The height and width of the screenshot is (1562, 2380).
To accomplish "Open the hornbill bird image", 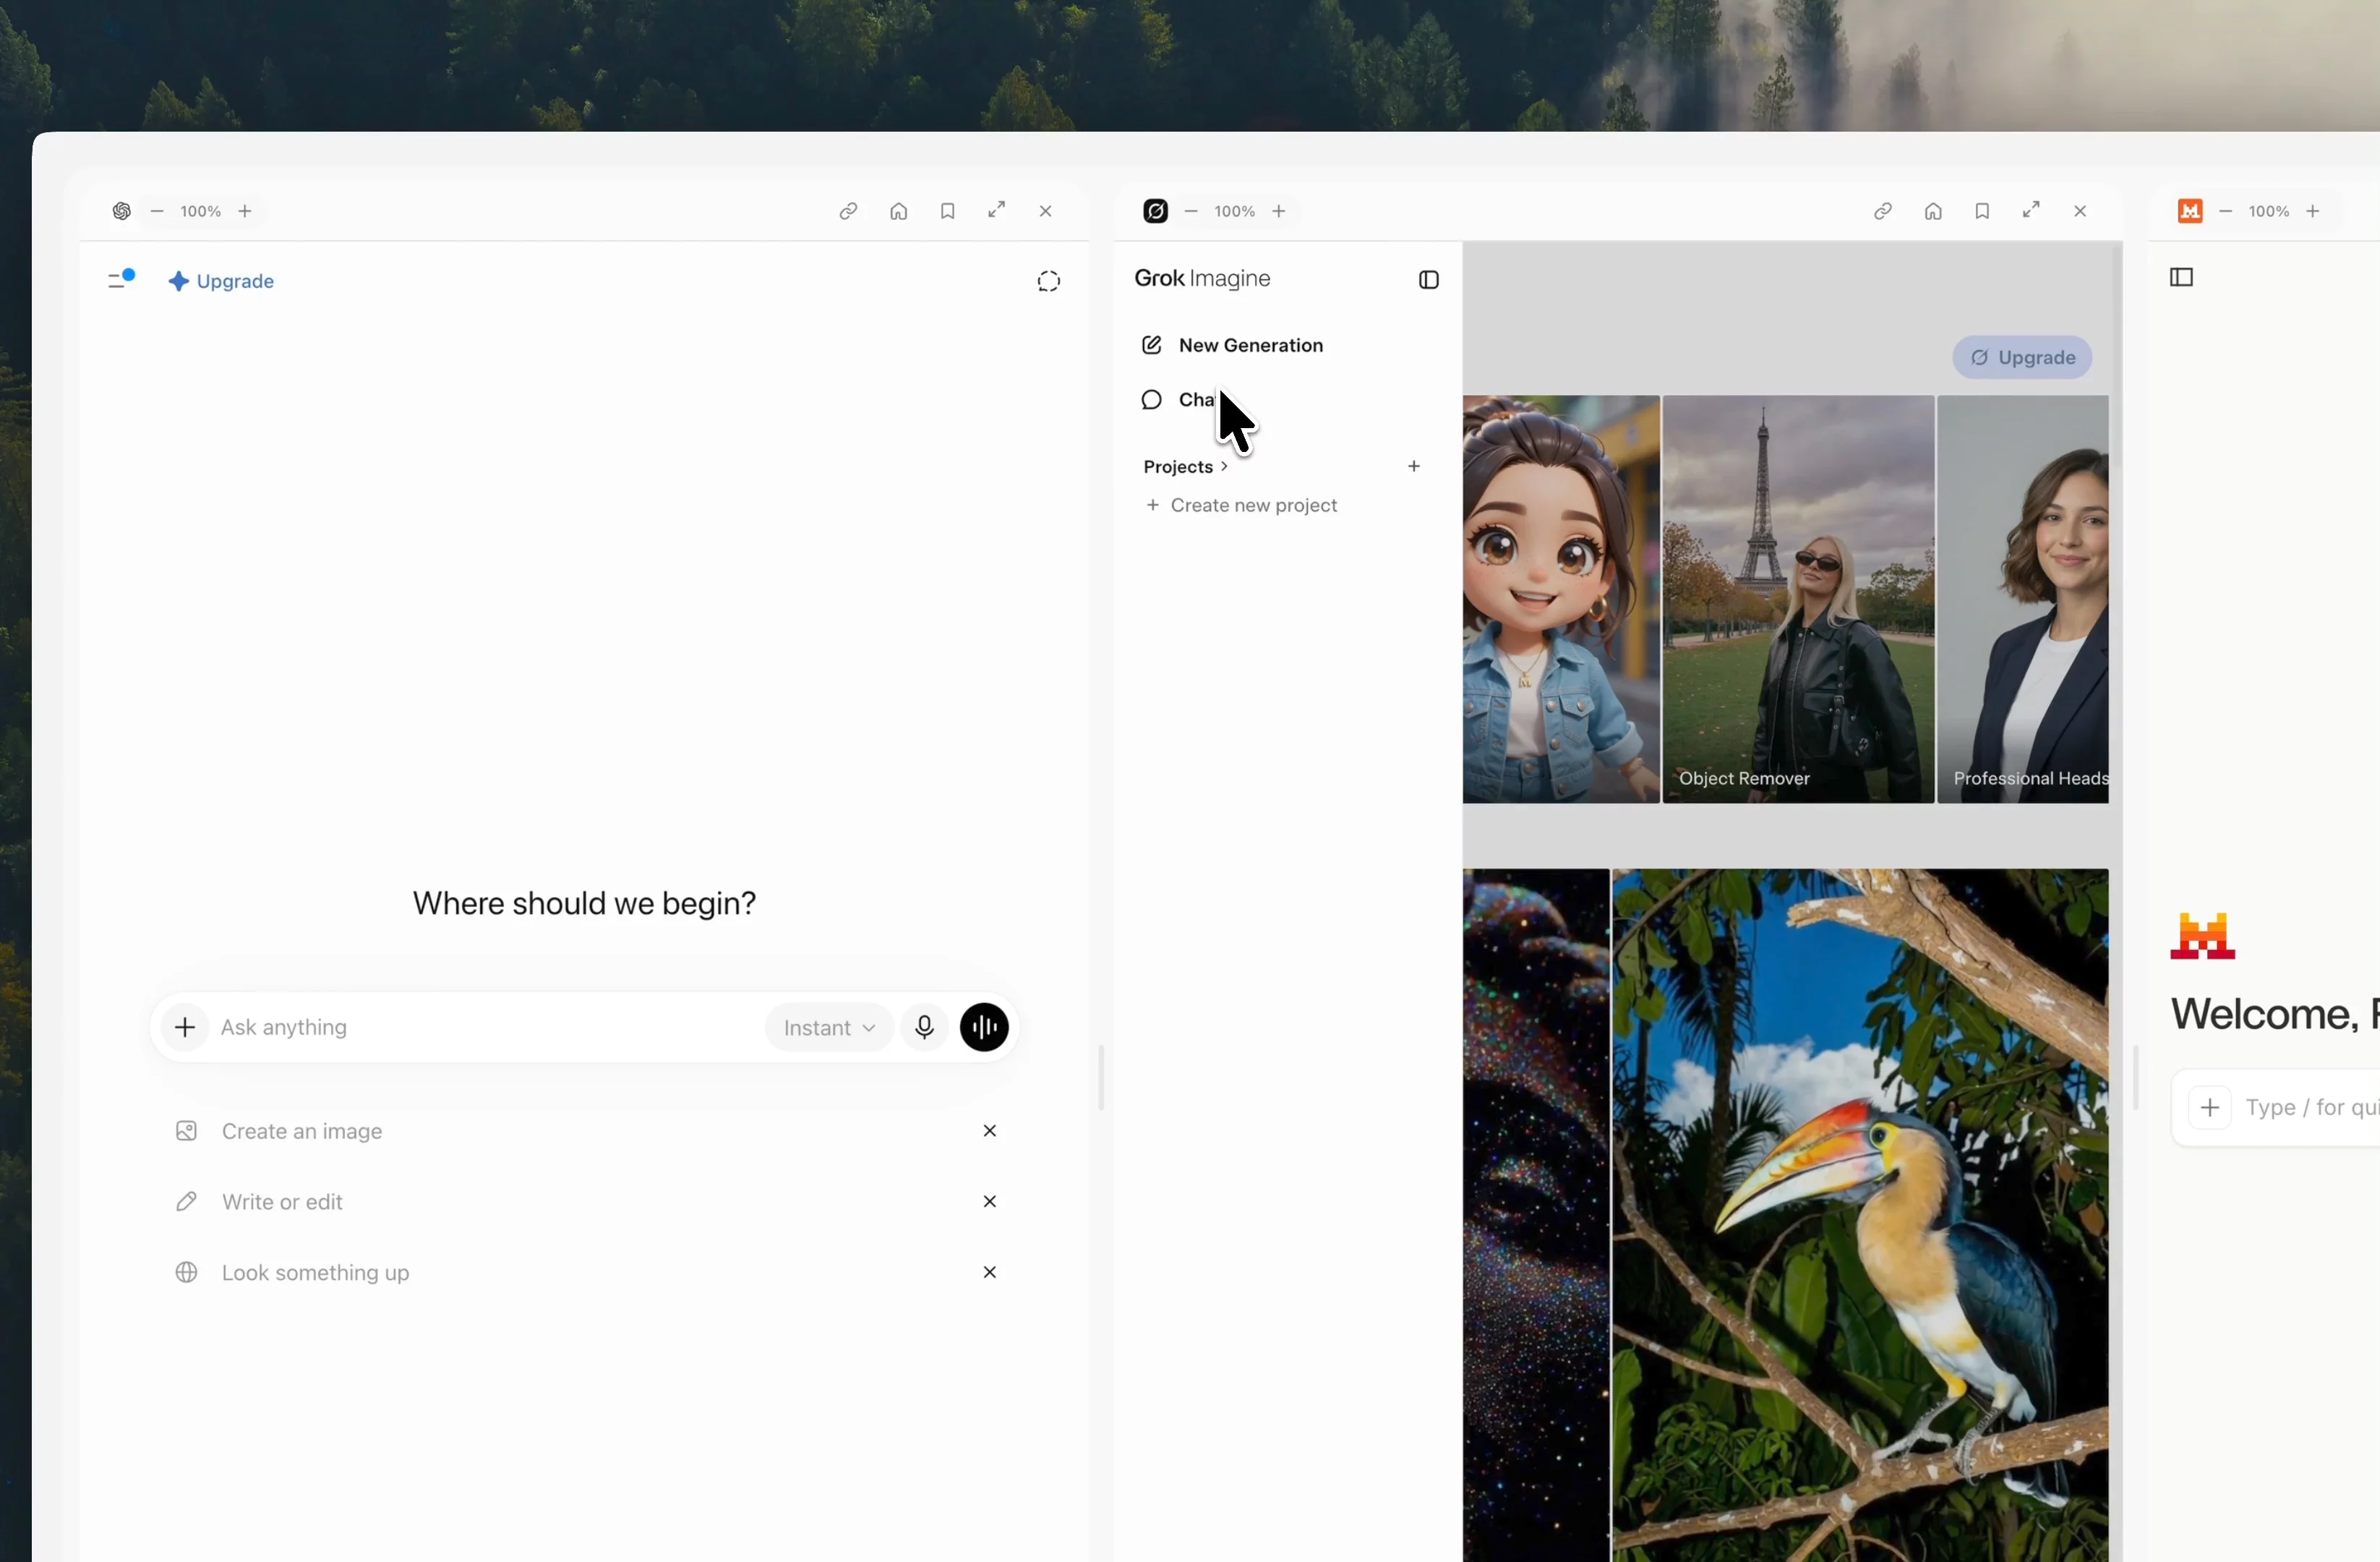I will [1860, 1215].
